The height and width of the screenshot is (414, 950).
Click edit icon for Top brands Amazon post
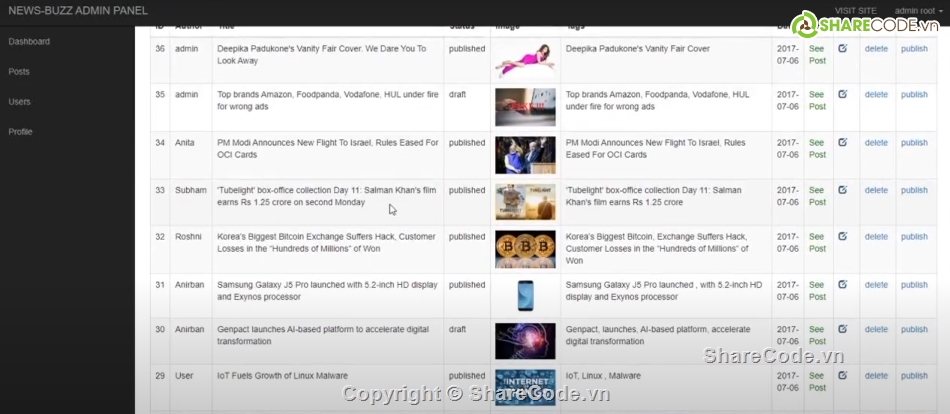[842, 94]
